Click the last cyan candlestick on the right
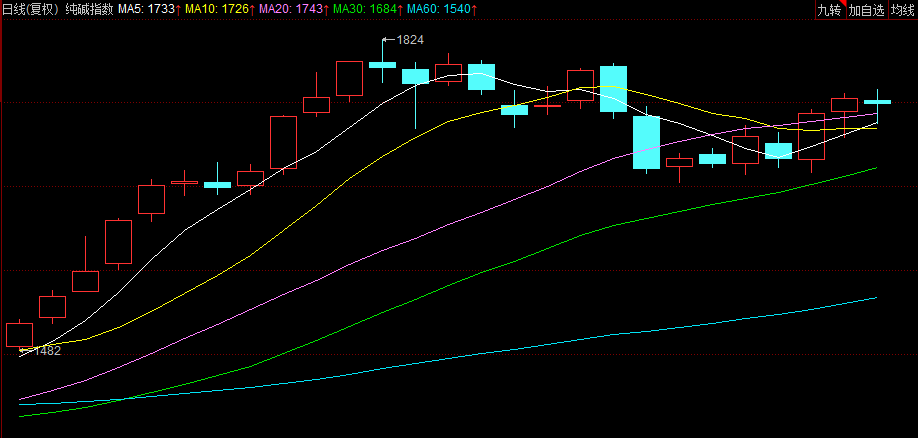The height and width of the screenshot is (438, 918). [x=877, y=102]
